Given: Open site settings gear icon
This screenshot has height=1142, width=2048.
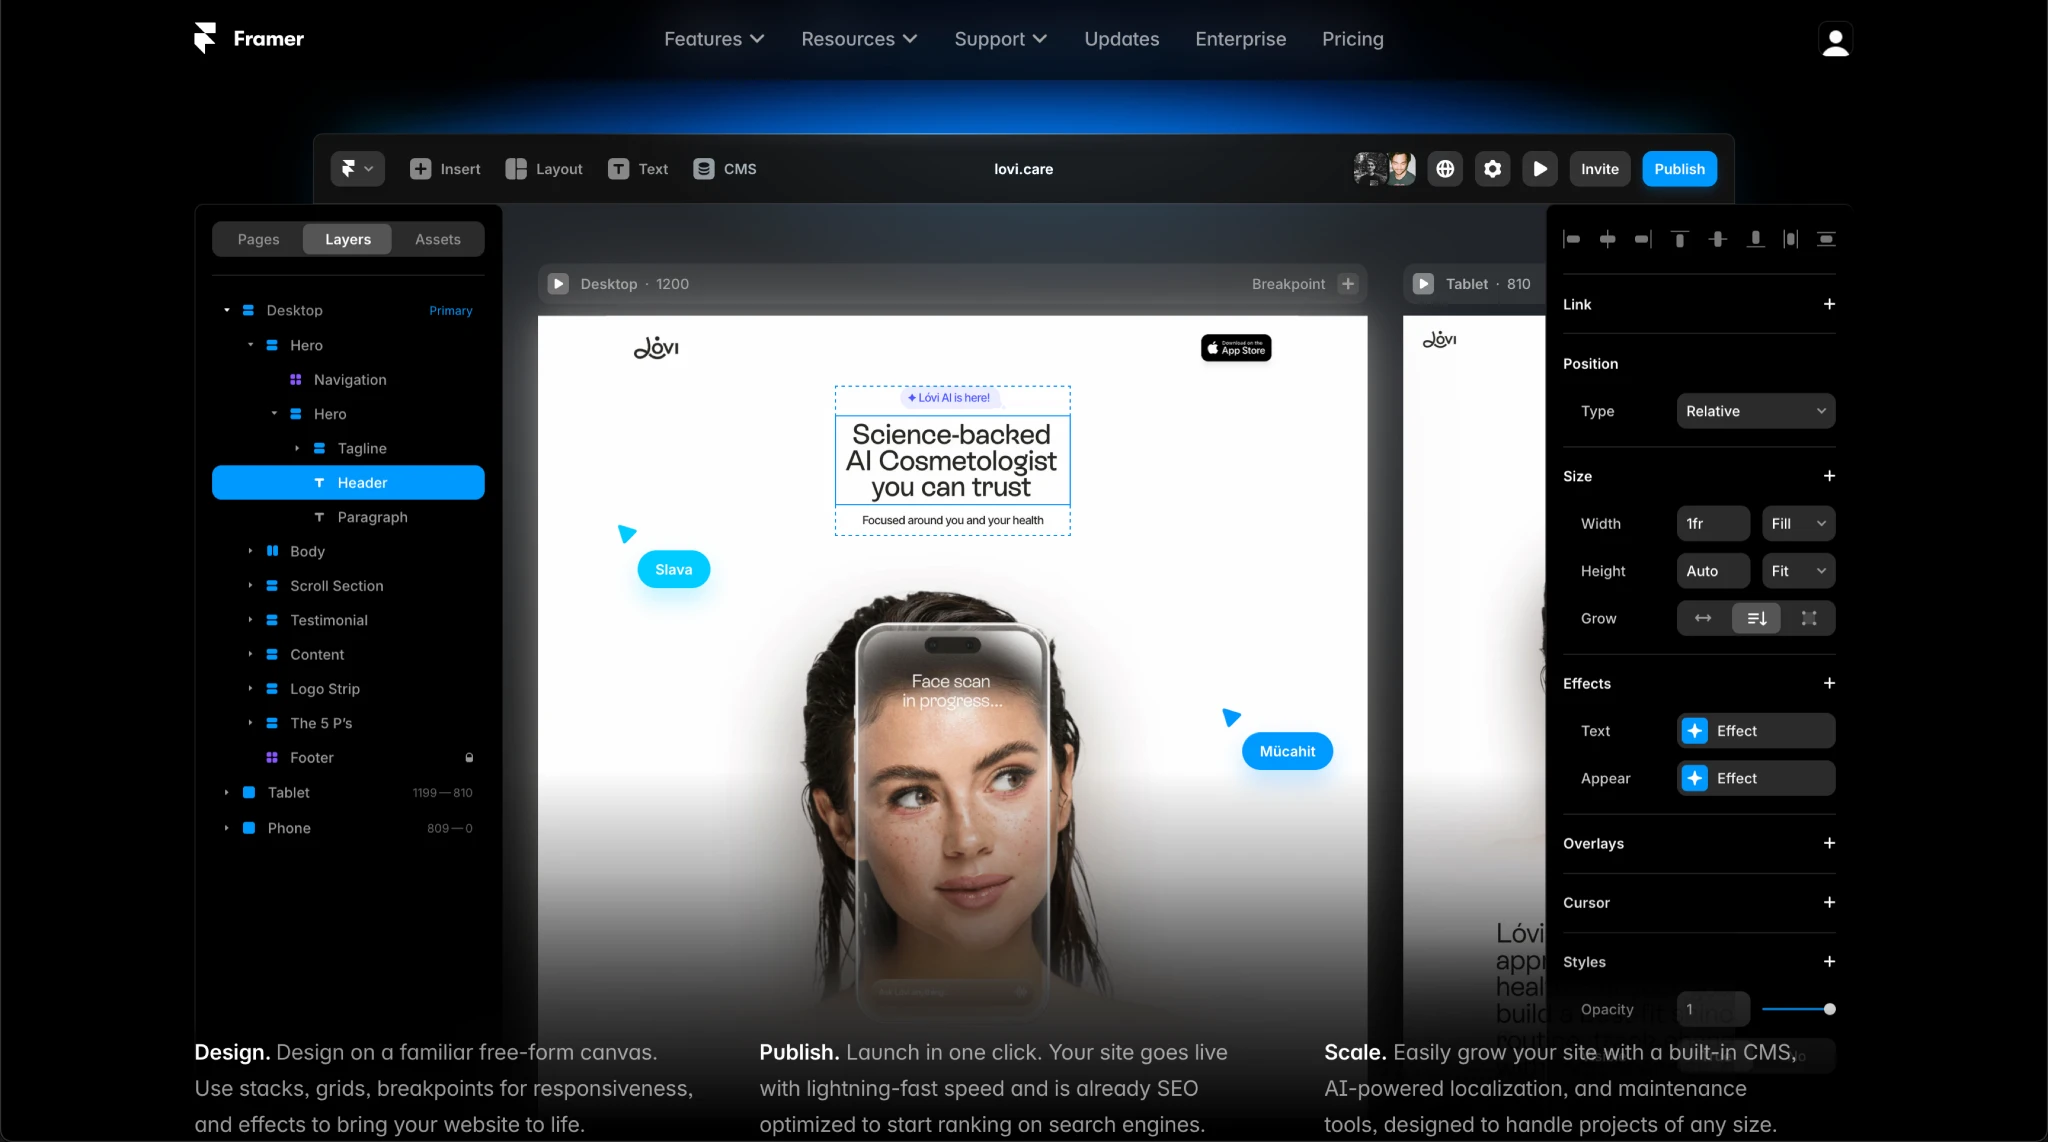Looking at the screenshot, I should pos(1492,169).
